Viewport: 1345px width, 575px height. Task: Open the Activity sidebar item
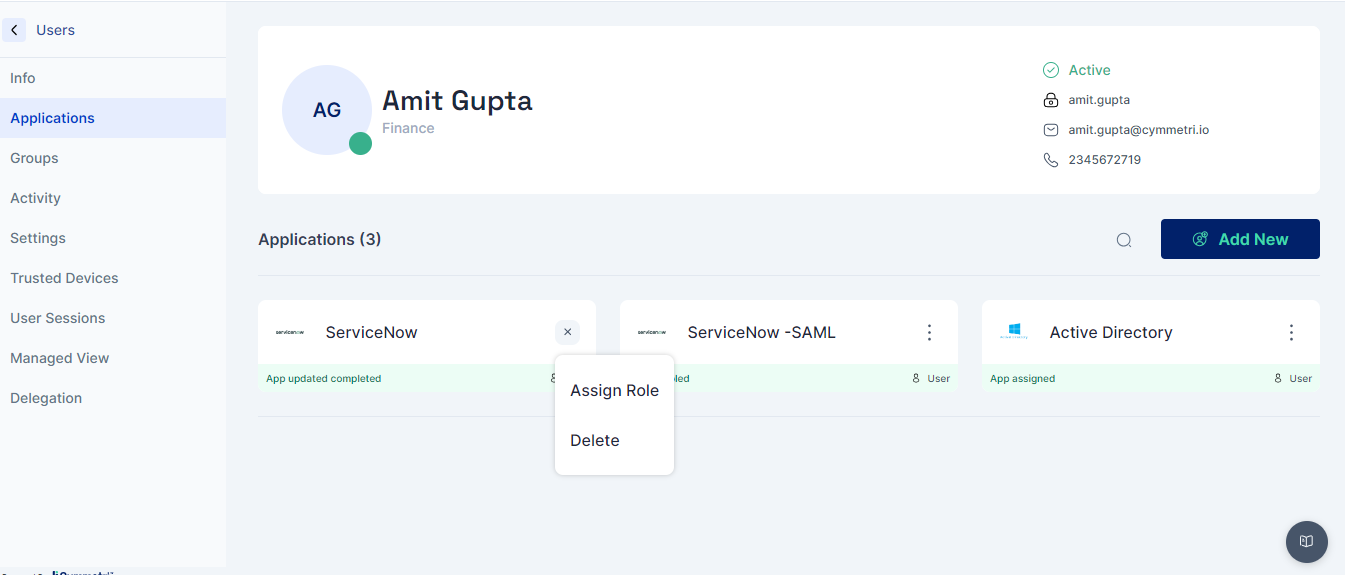(x=35, y=198)
